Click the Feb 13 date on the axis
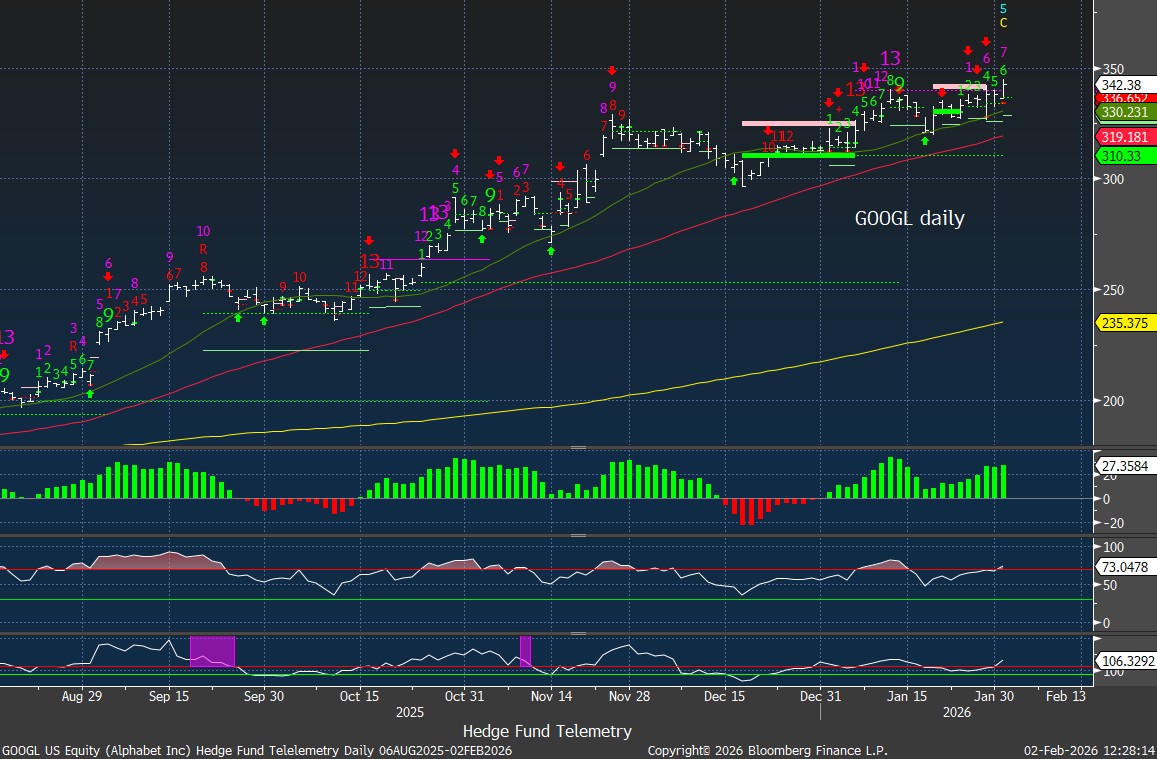 tap(1066, 696)
